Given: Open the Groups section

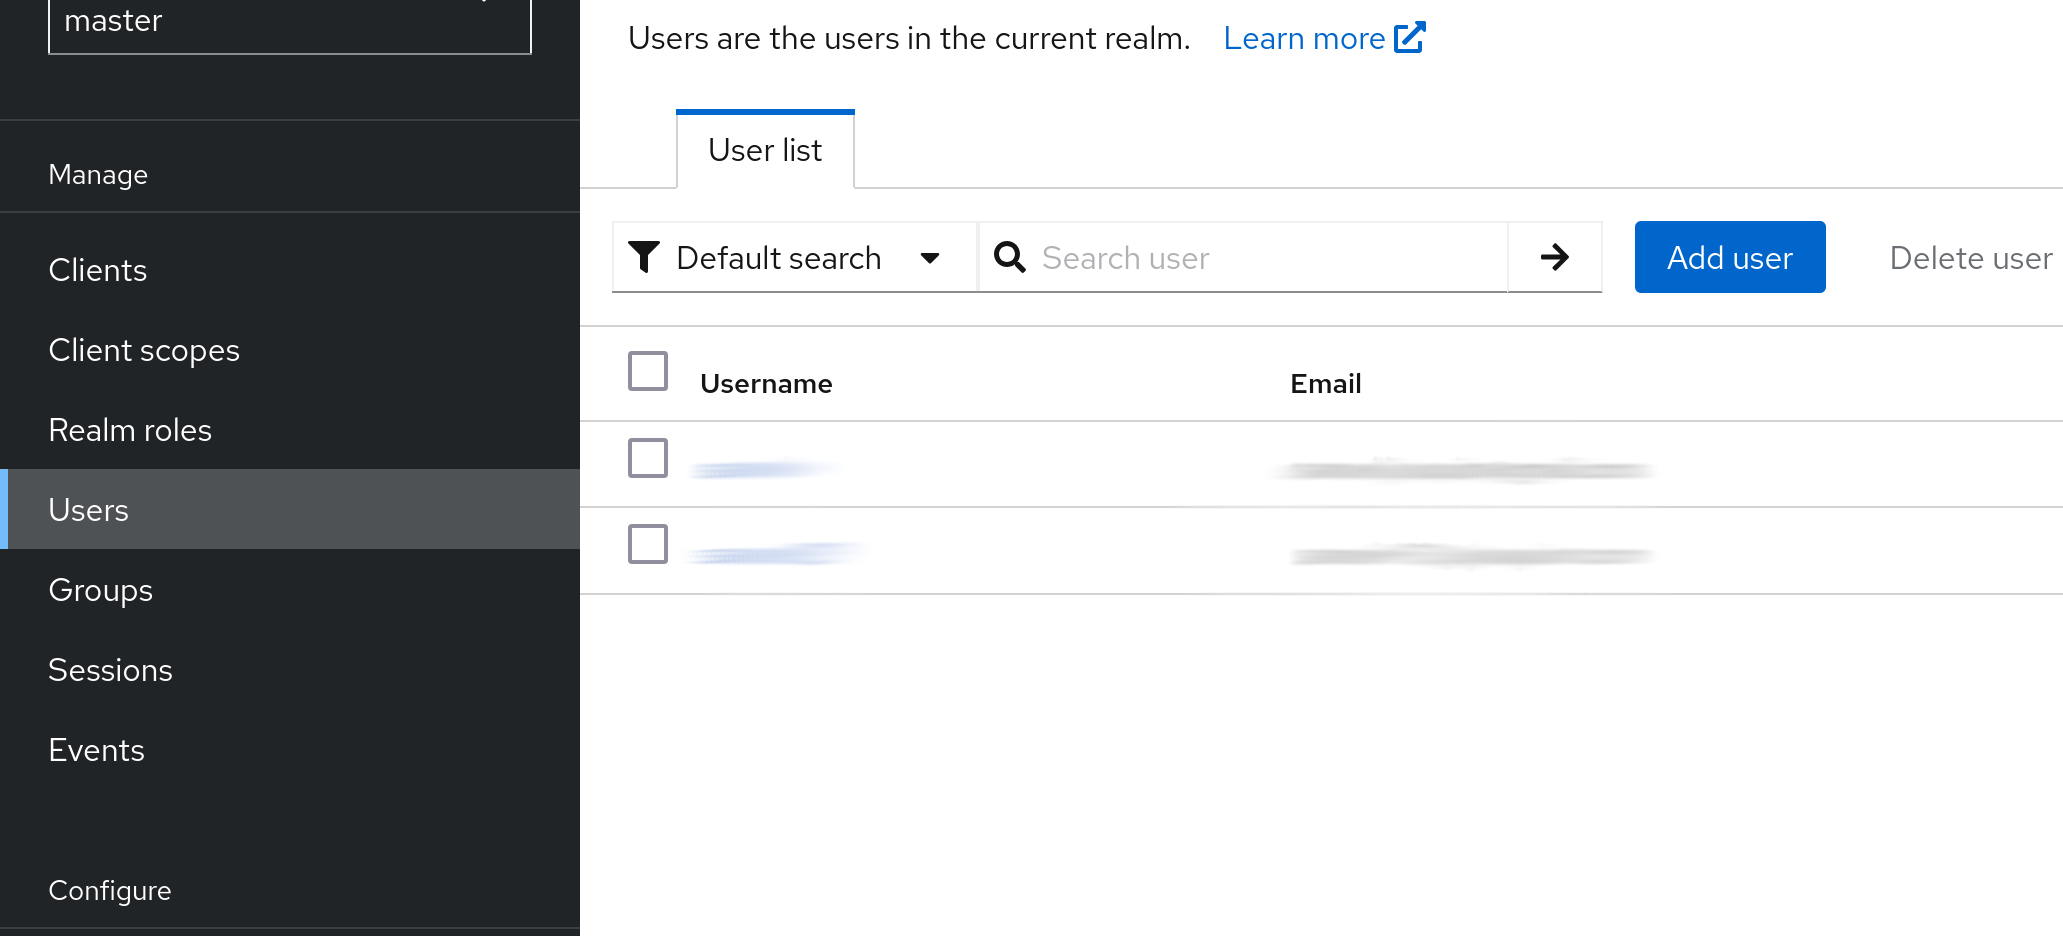Looking at the screenshot, I should click(x=100, y=589).
